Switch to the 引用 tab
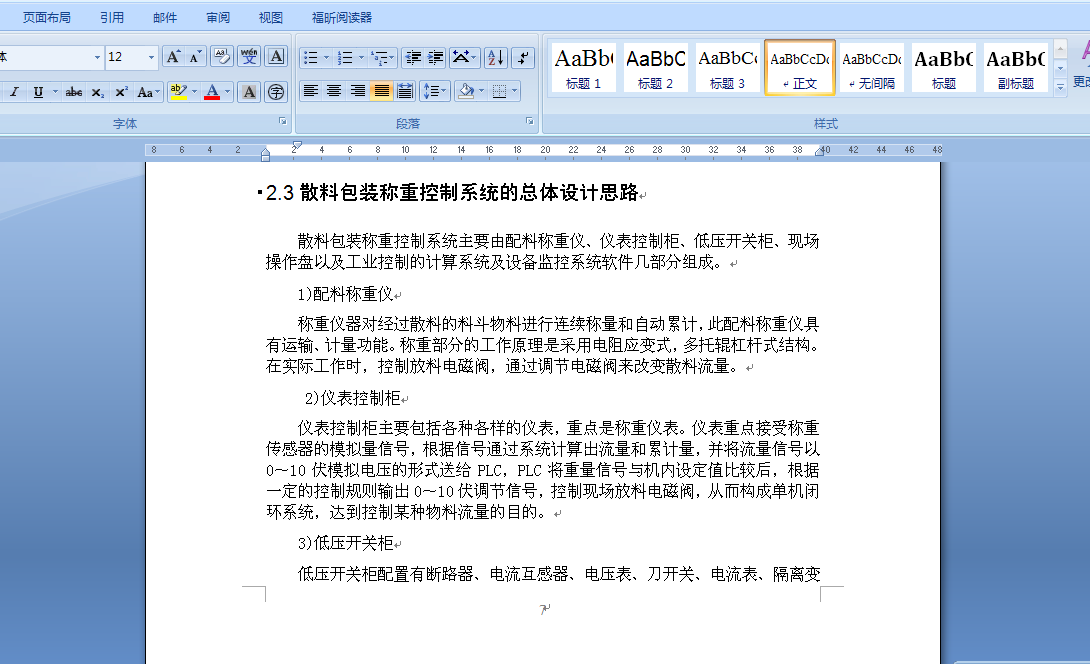 point(112,17)
